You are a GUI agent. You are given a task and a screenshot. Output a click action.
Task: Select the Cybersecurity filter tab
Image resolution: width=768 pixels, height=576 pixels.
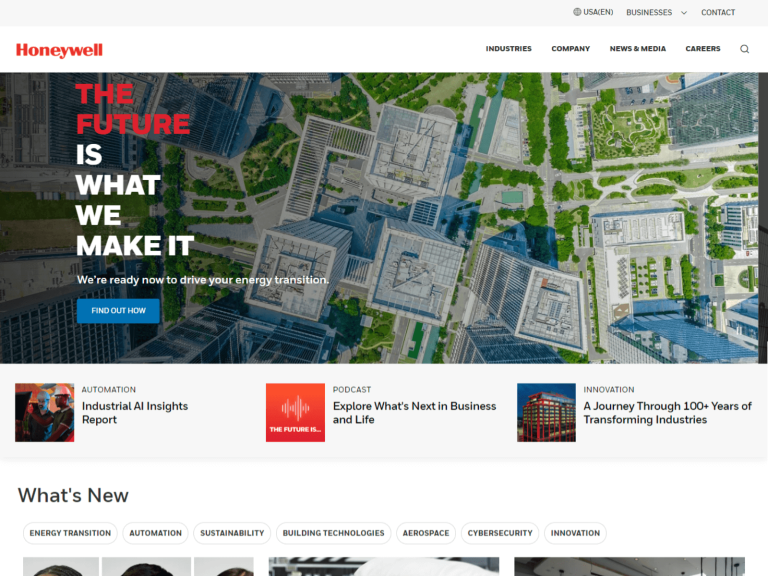[x=500, y=533]
